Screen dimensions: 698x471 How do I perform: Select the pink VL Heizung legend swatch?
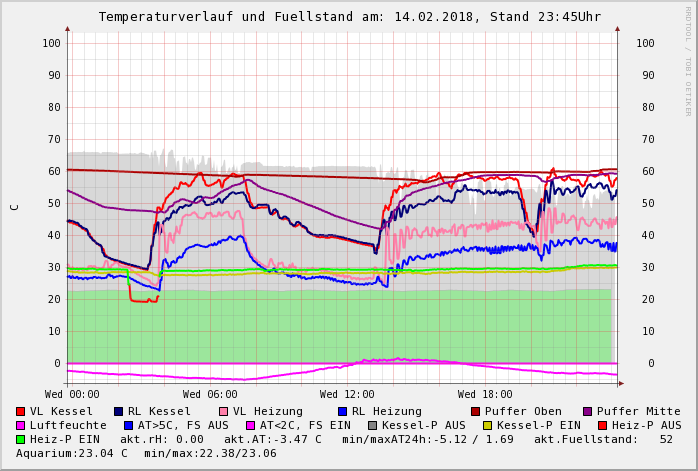click(224, 411)
